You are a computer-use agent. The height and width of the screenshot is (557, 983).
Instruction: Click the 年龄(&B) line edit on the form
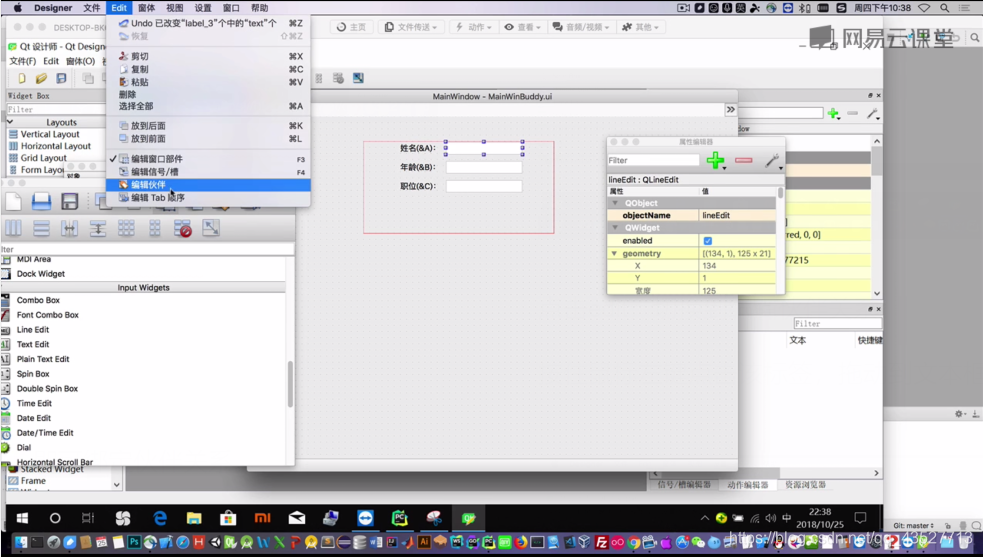(484, 167)
